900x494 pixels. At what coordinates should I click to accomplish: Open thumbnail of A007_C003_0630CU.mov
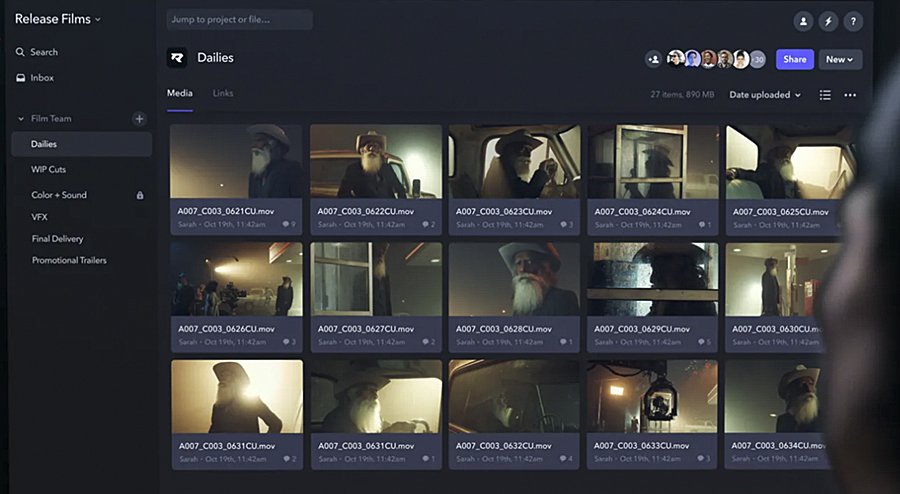click(777, 279)
